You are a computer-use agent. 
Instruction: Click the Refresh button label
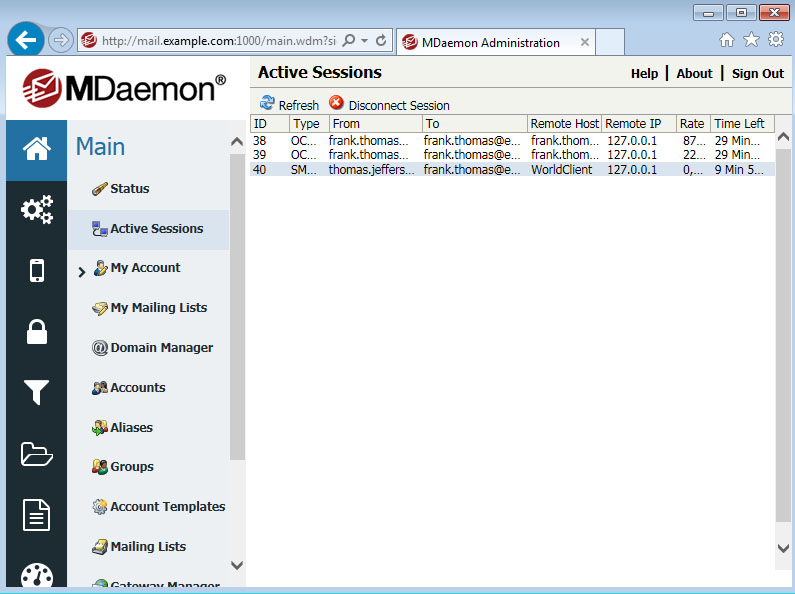tap(299, 105)
